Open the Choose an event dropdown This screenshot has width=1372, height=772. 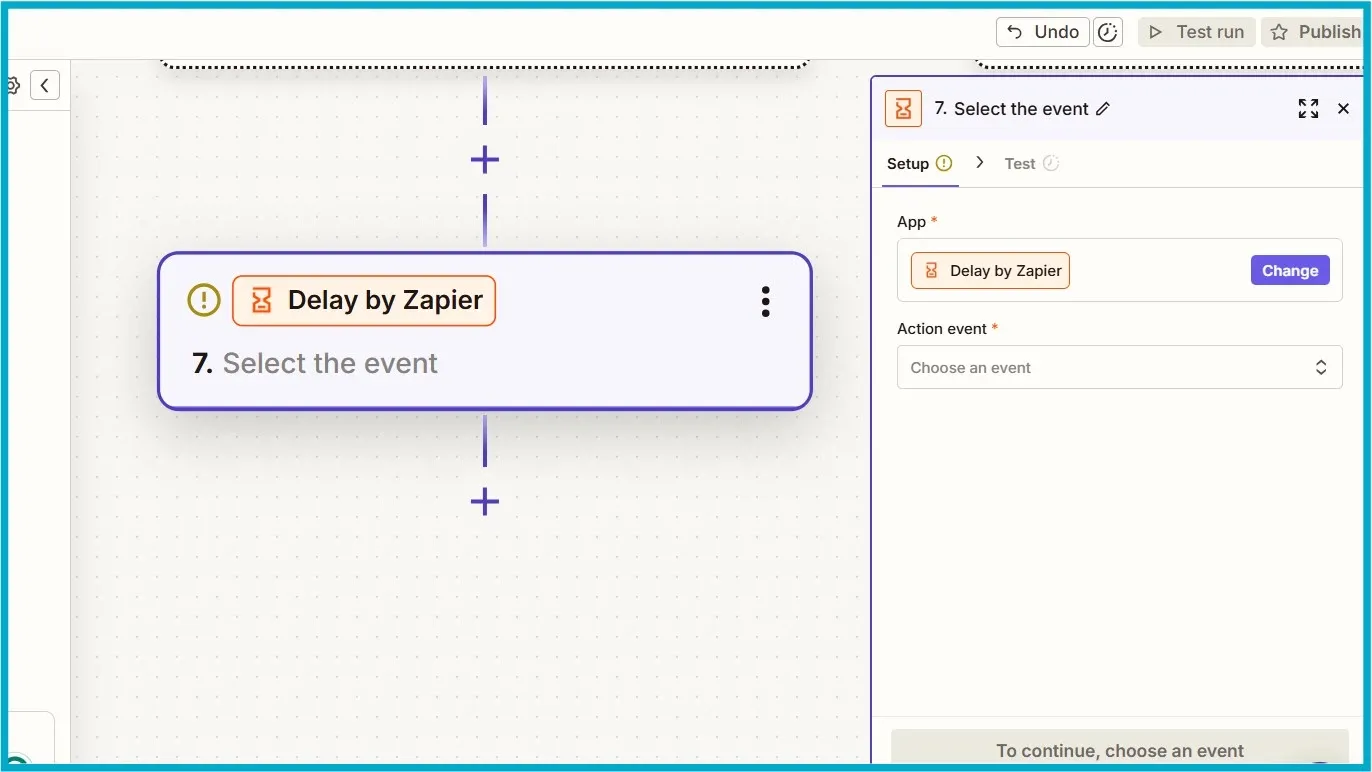click(x=1119, y=367)
